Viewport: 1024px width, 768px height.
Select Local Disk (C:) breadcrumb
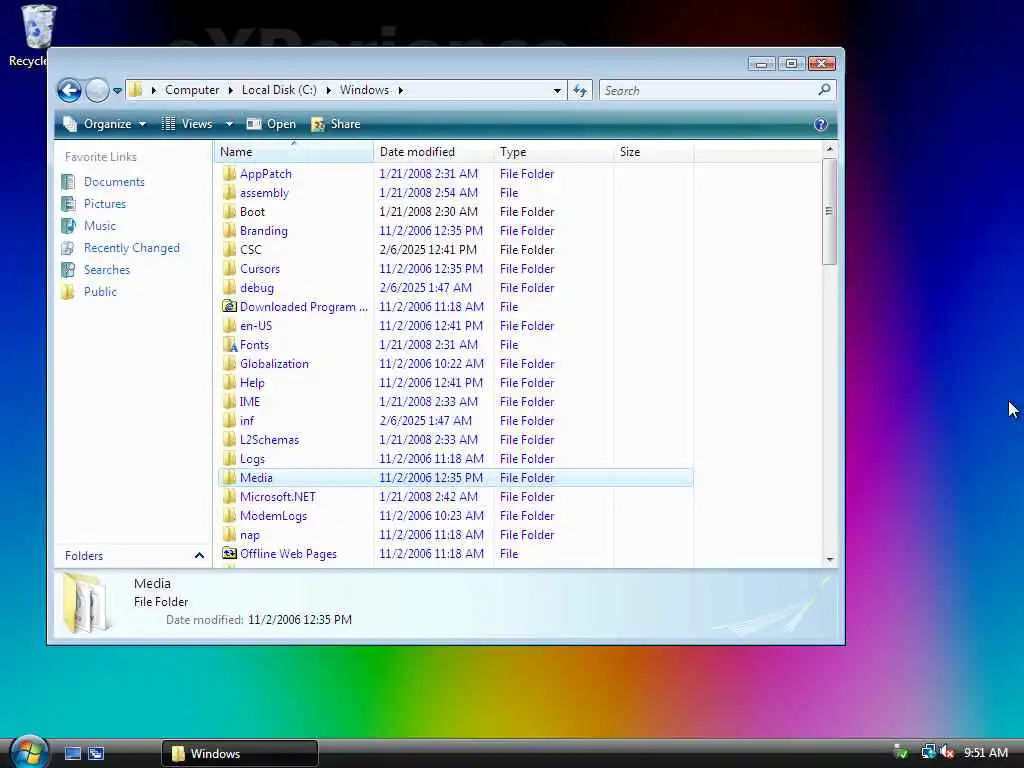(x=279, y=89)
